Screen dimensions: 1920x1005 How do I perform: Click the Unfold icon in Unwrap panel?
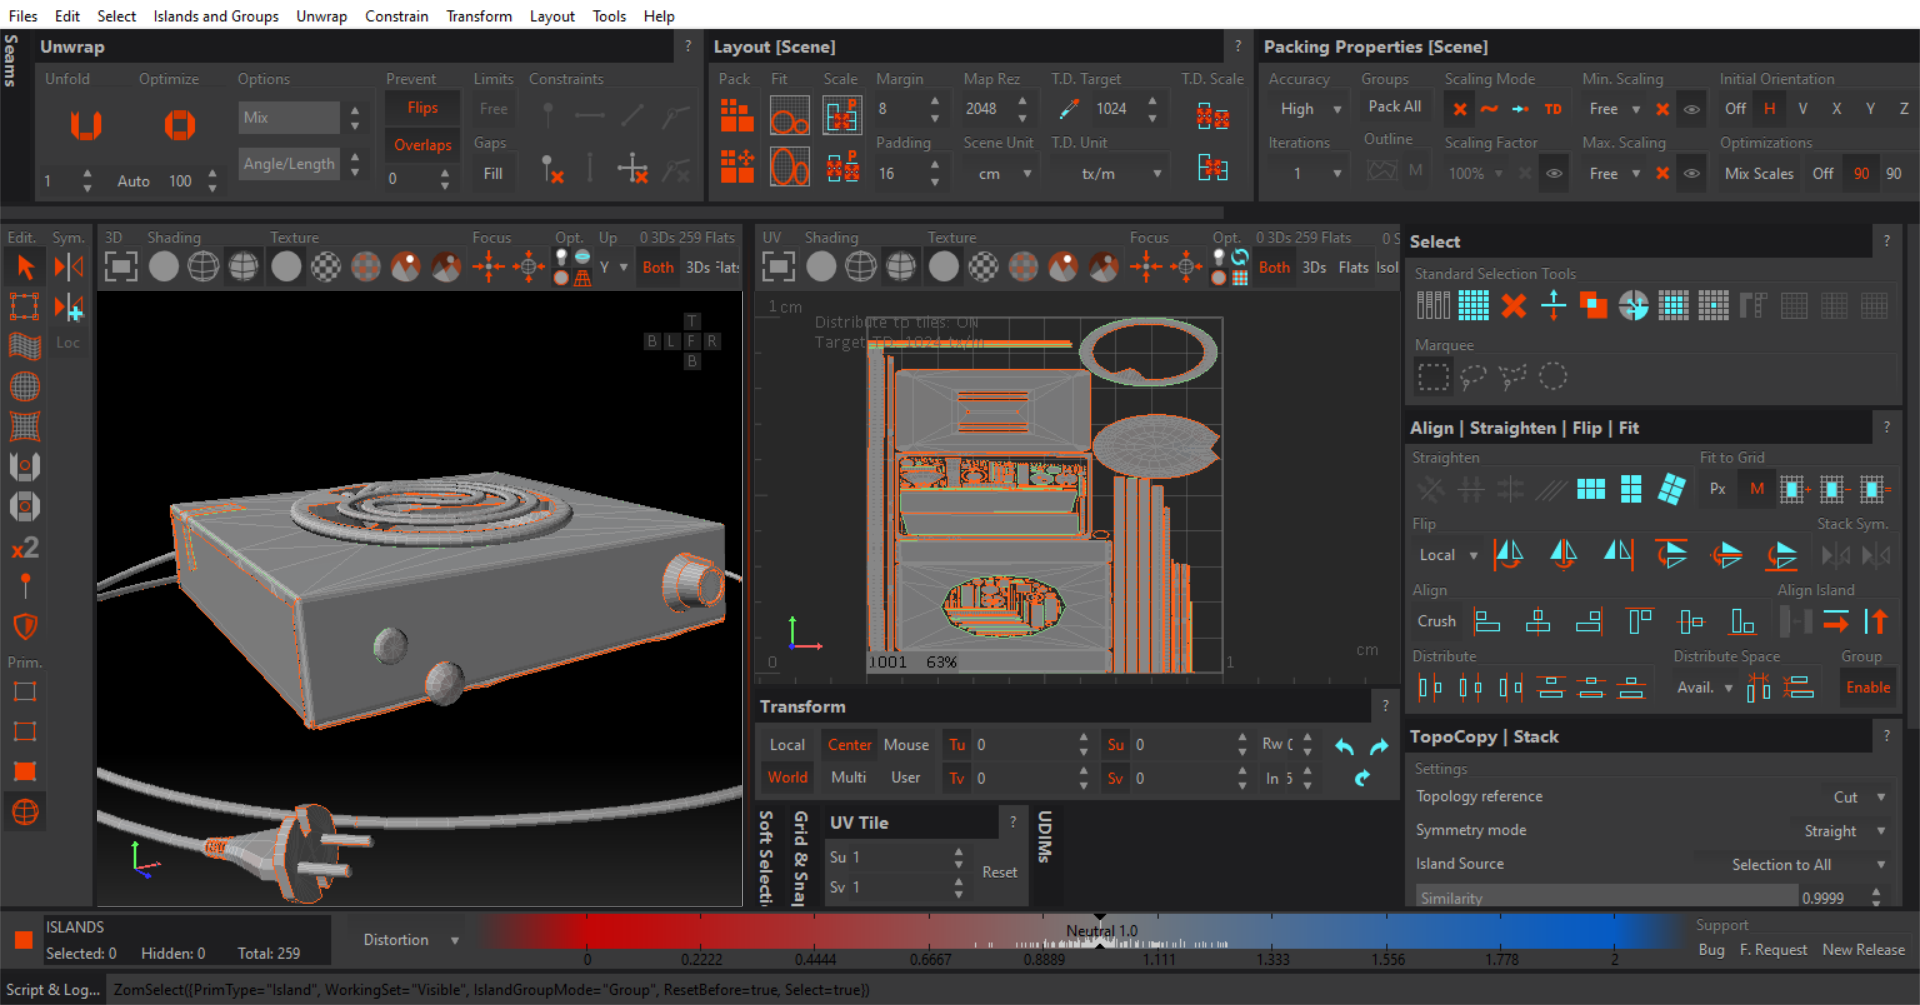86,125
